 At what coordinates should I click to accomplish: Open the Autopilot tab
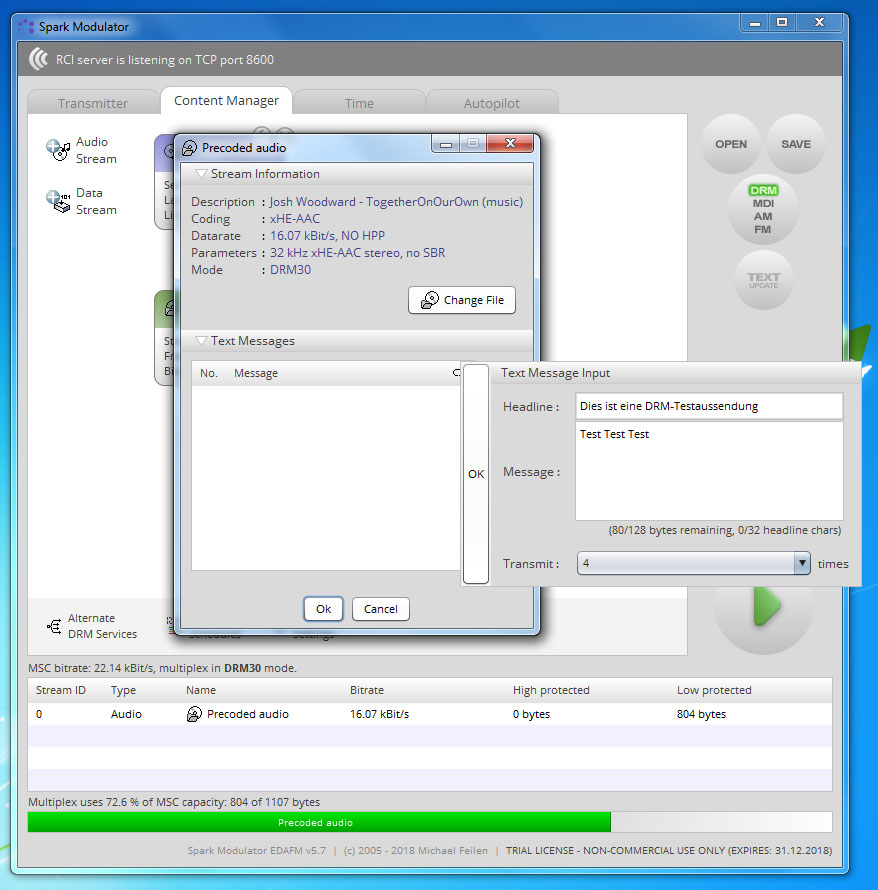pyautogui.click(x=492, y=103)
